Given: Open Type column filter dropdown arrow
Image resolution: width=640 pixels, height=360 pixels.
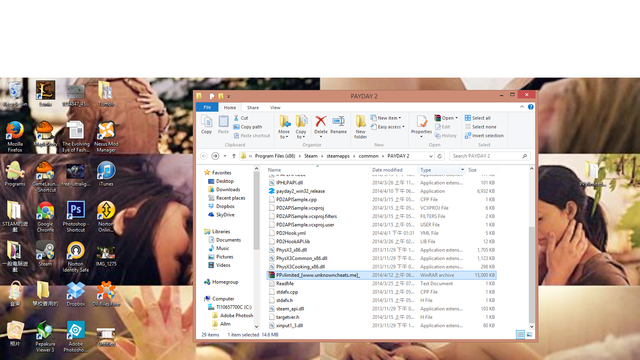Looking at the screenshot, I should 462,170.
